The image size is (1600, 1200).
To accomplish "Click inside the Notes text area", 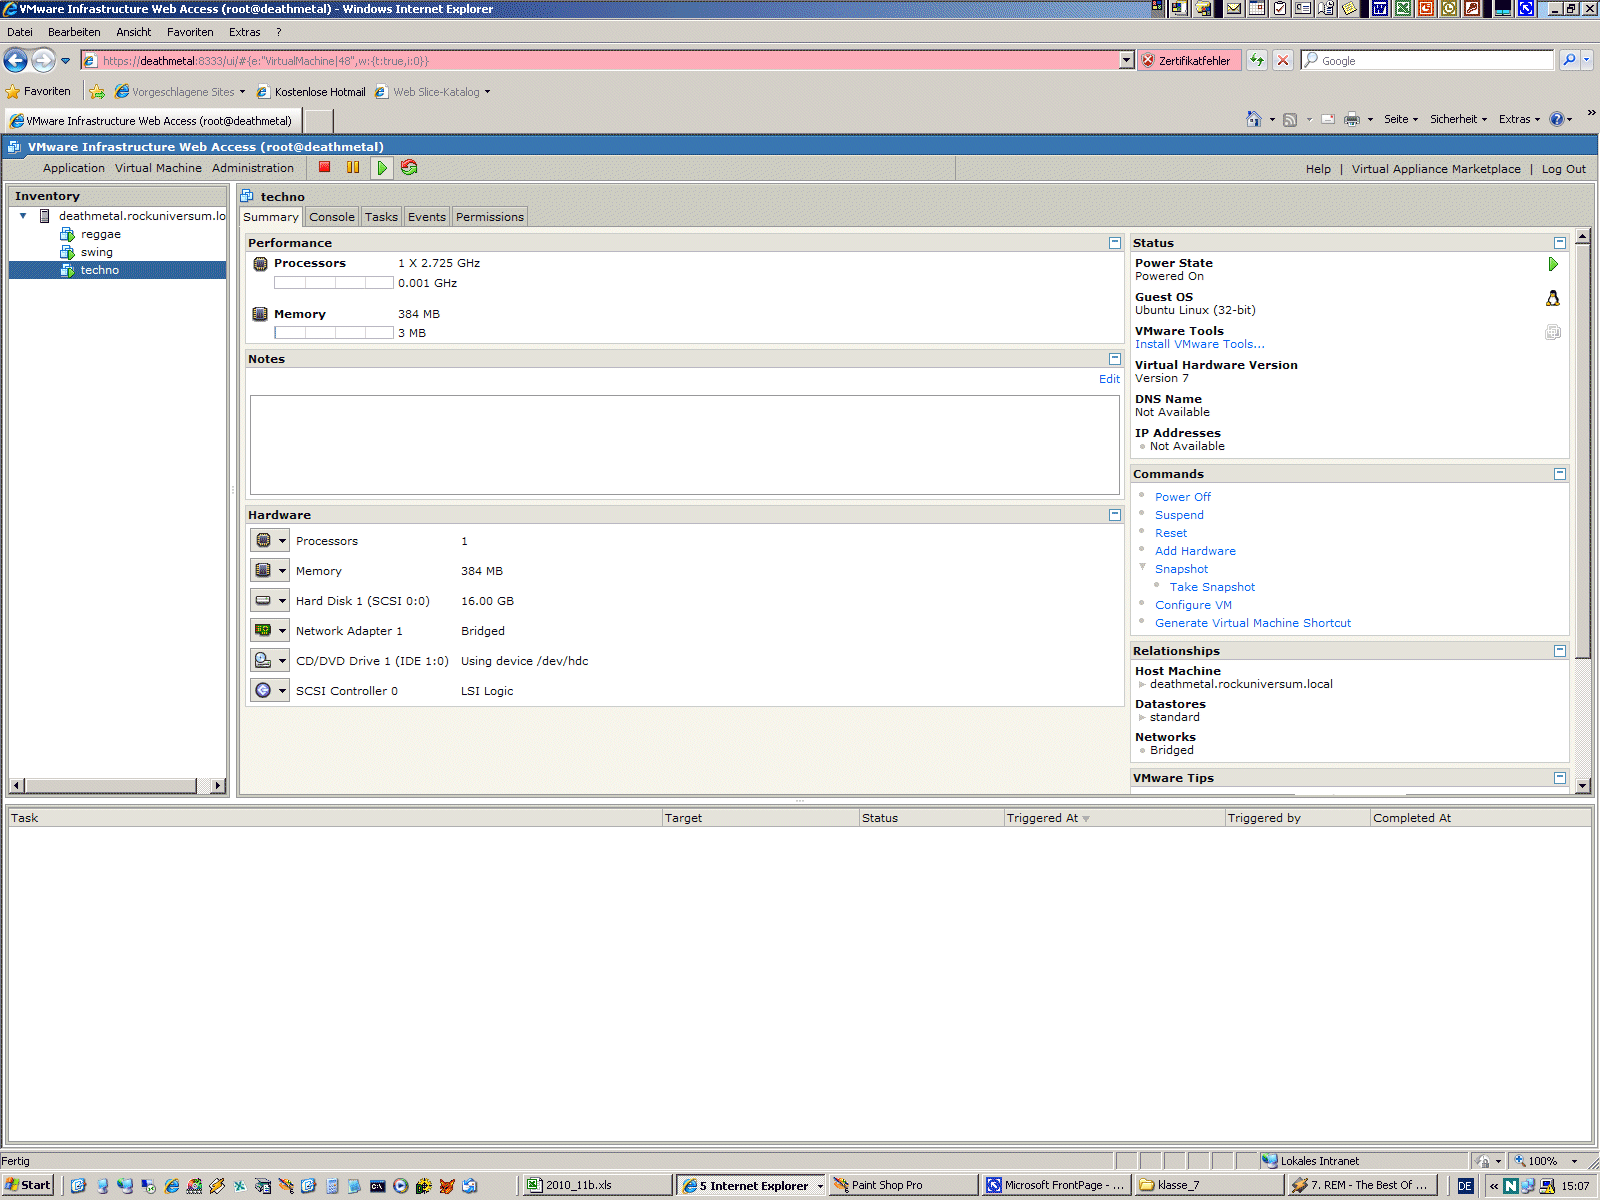I will pos(684,444).
